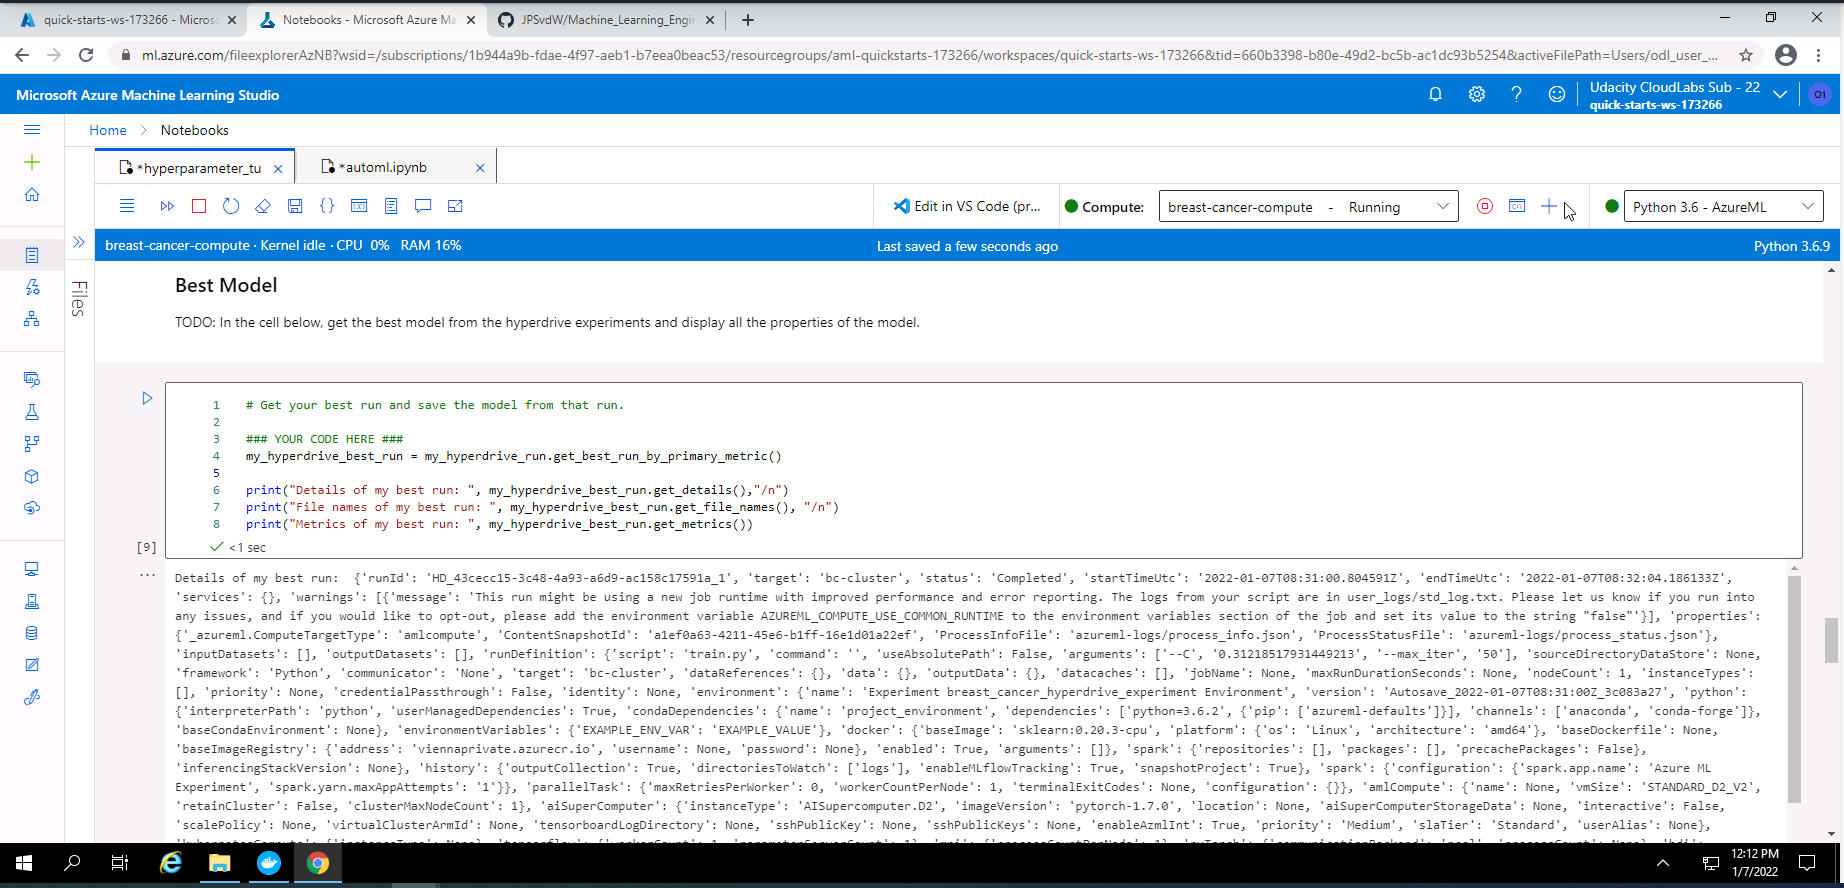This screenshot has width=1844, height=888.
Task: Open the curly-braces toolbar icon
Action: [x=327, y=206]
